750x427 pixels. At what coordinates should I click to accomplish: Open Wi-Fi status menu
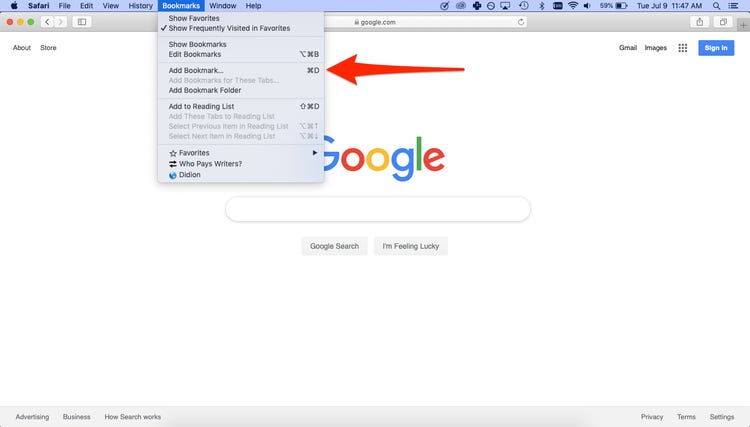tap(573, 6)
